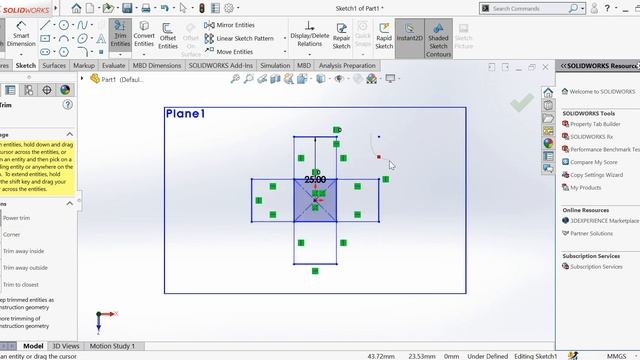
Task: Open the Motion Study 1 tab
Action: click(x=112, y=346)
